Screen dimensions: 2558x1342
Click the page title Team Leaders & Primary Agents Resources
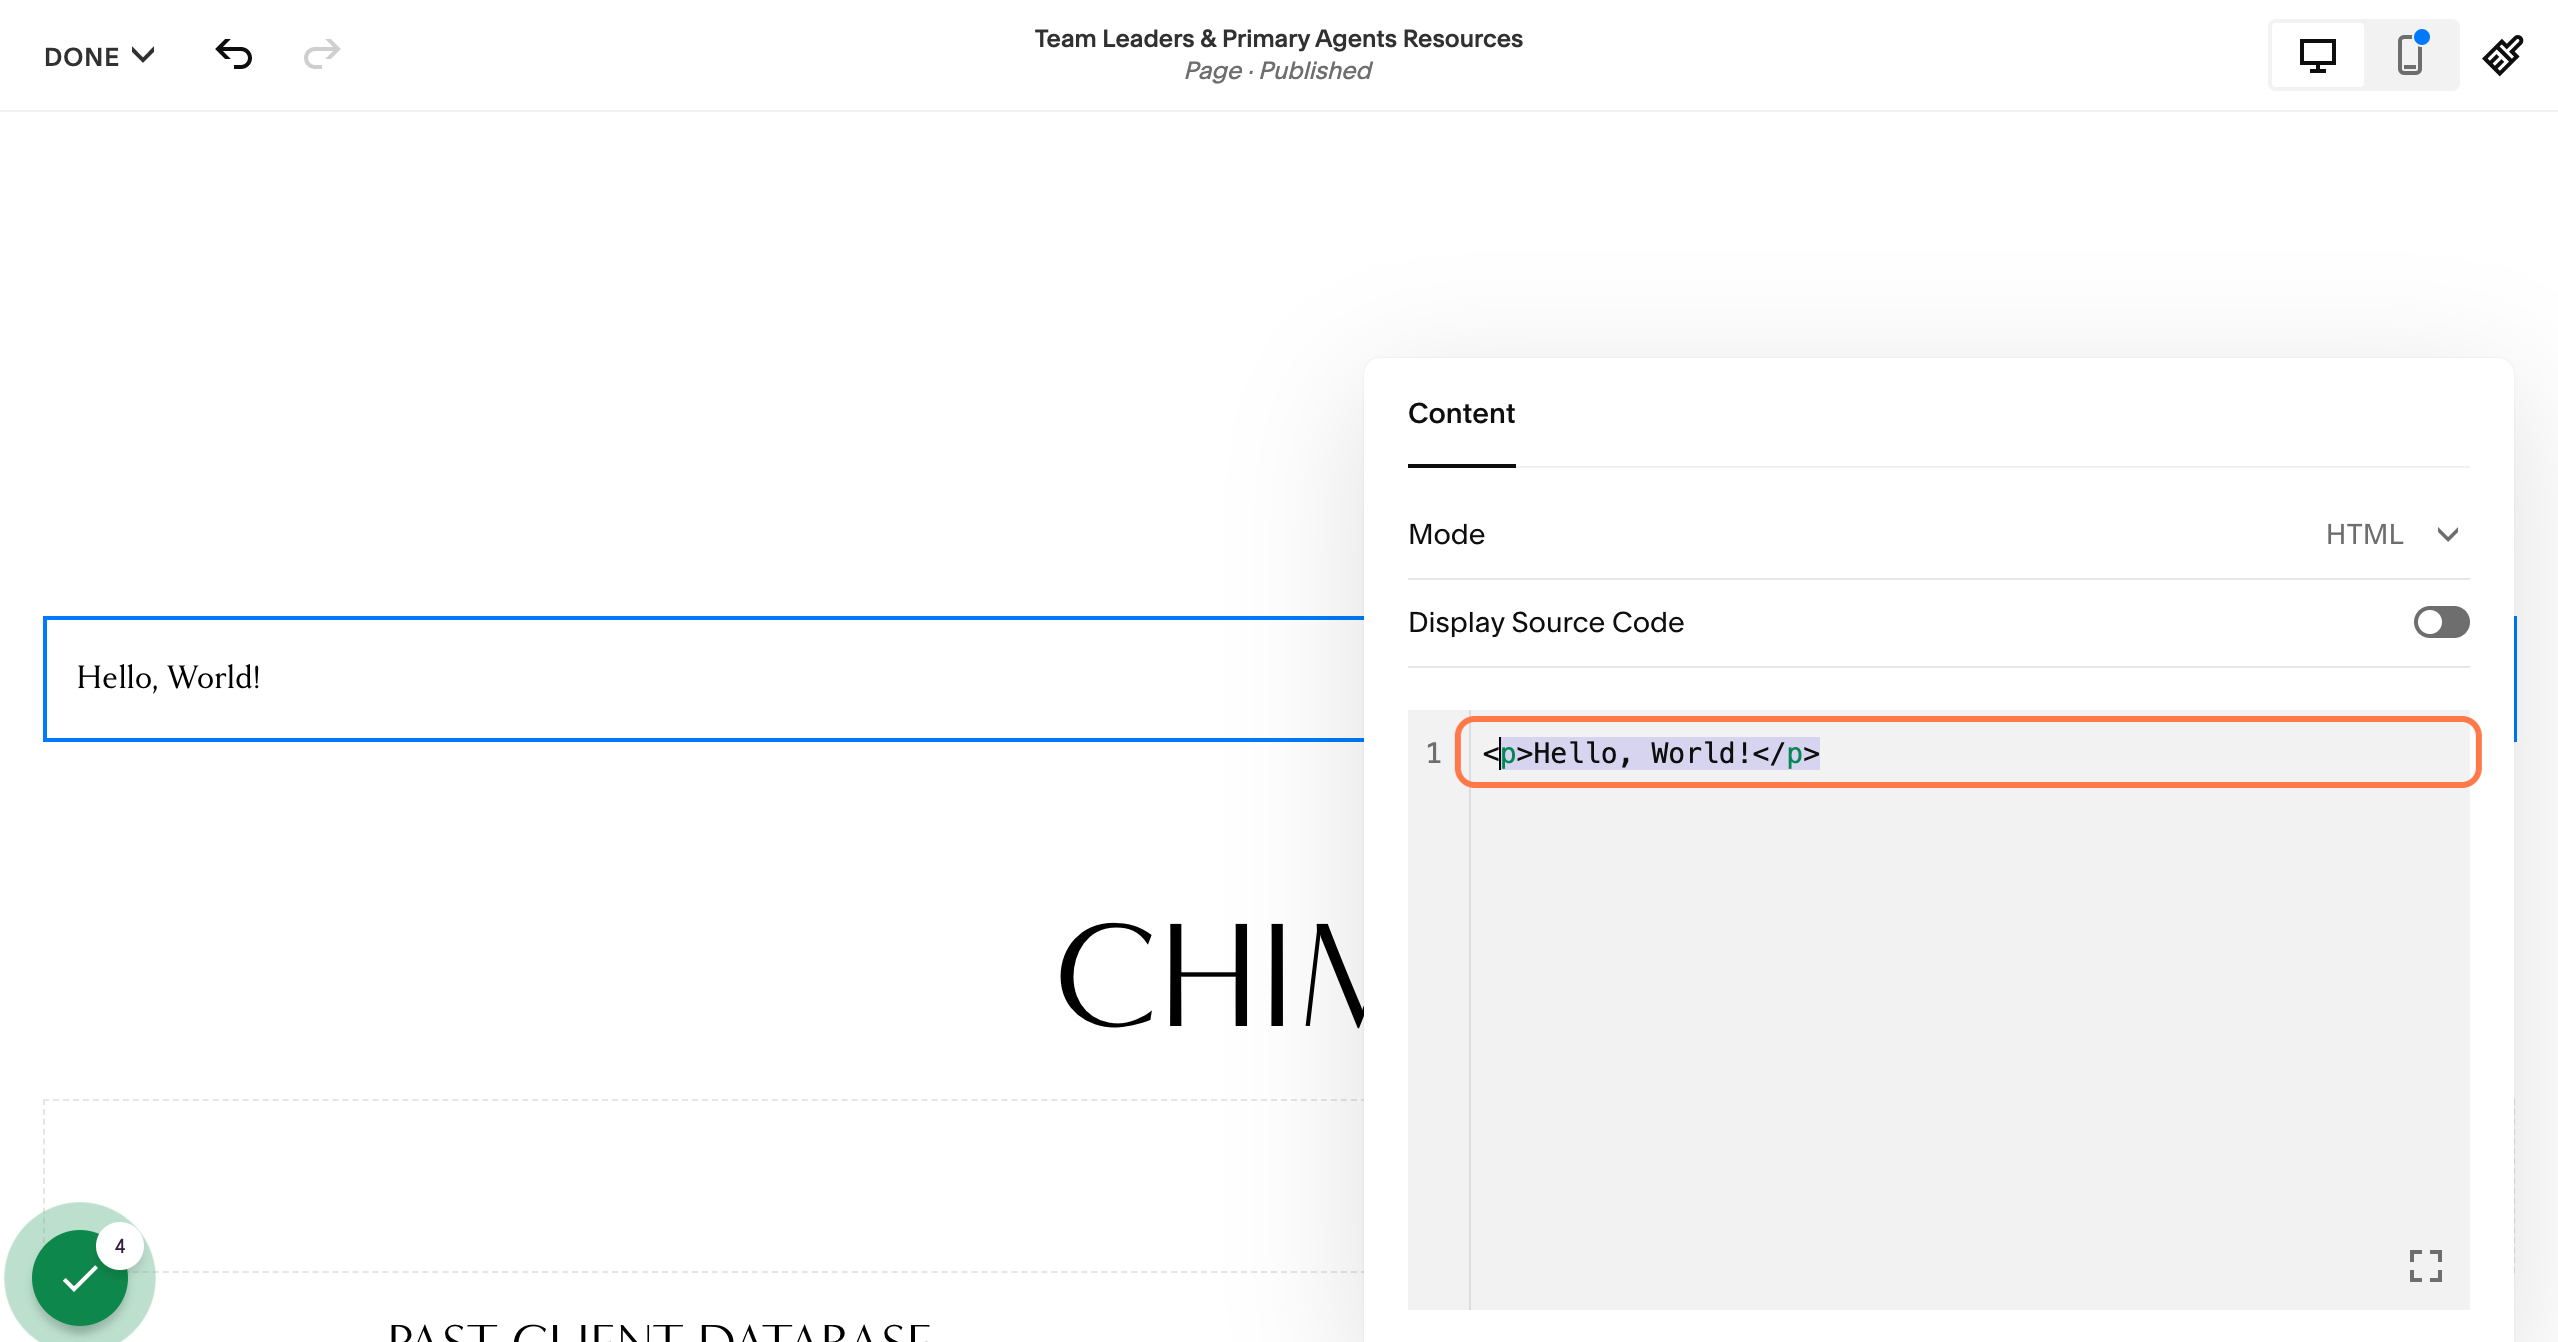[1278, 38]
